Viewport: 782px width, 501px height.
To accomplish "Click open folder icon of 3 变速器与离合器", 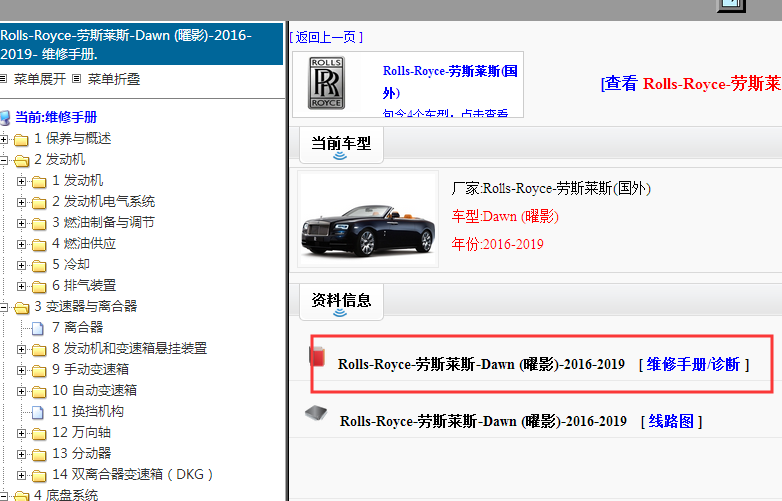I will click(21, 308).
